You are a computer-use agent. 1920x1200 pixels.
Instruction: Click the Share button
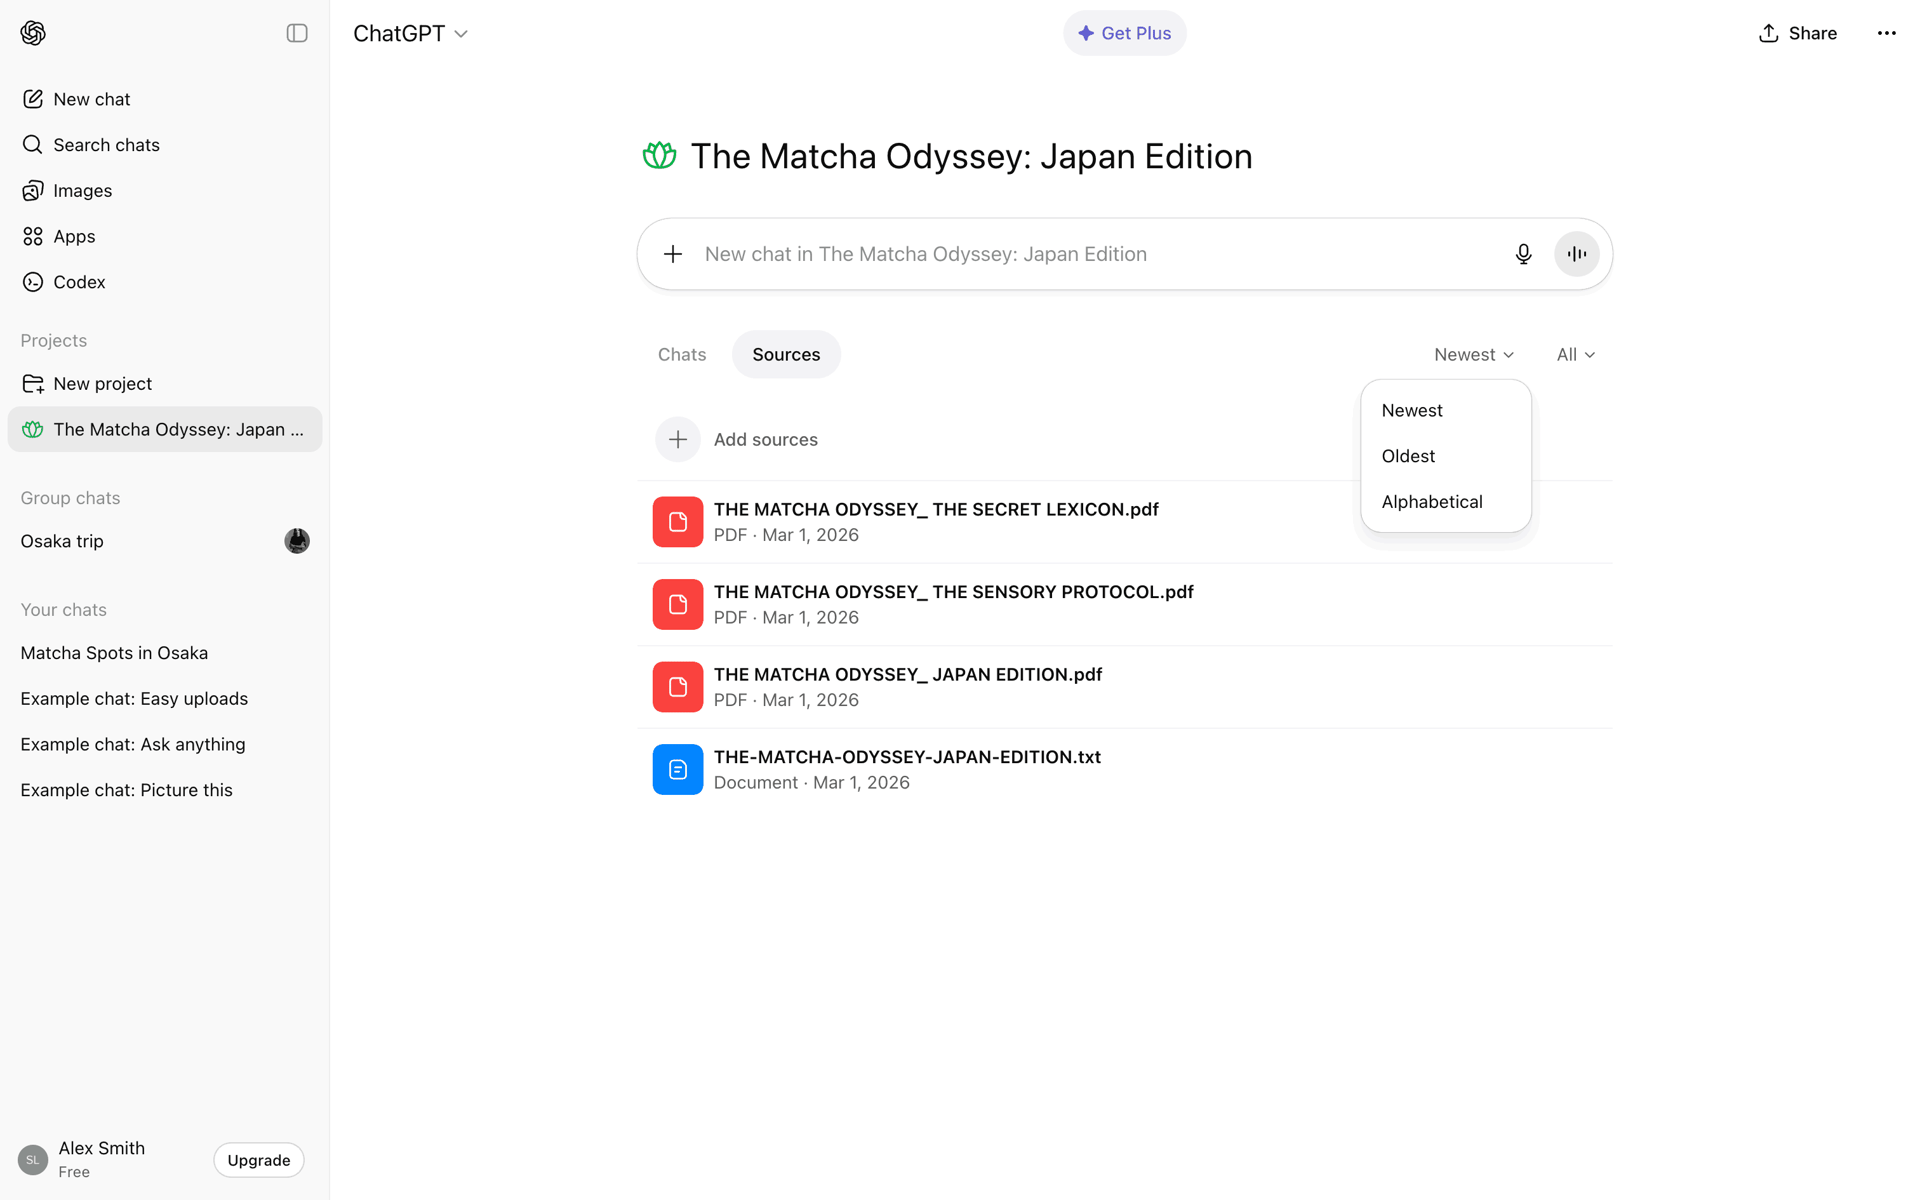pos(1798,33)
